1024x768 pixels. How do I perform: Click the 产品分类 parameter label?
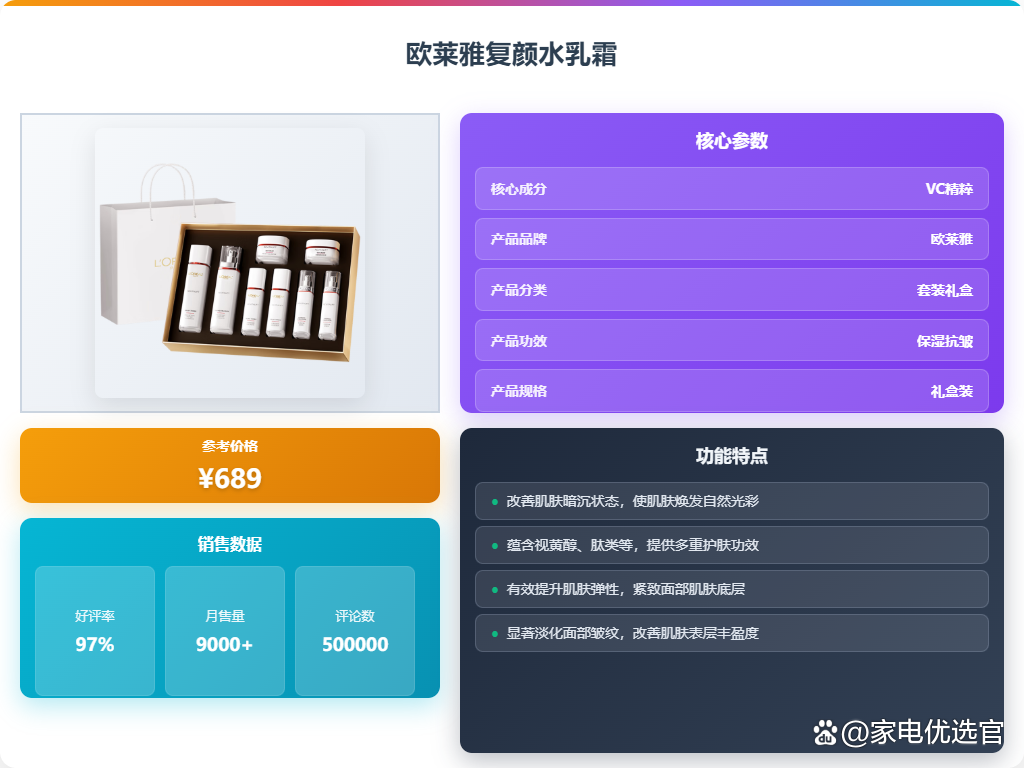(519, 290)
